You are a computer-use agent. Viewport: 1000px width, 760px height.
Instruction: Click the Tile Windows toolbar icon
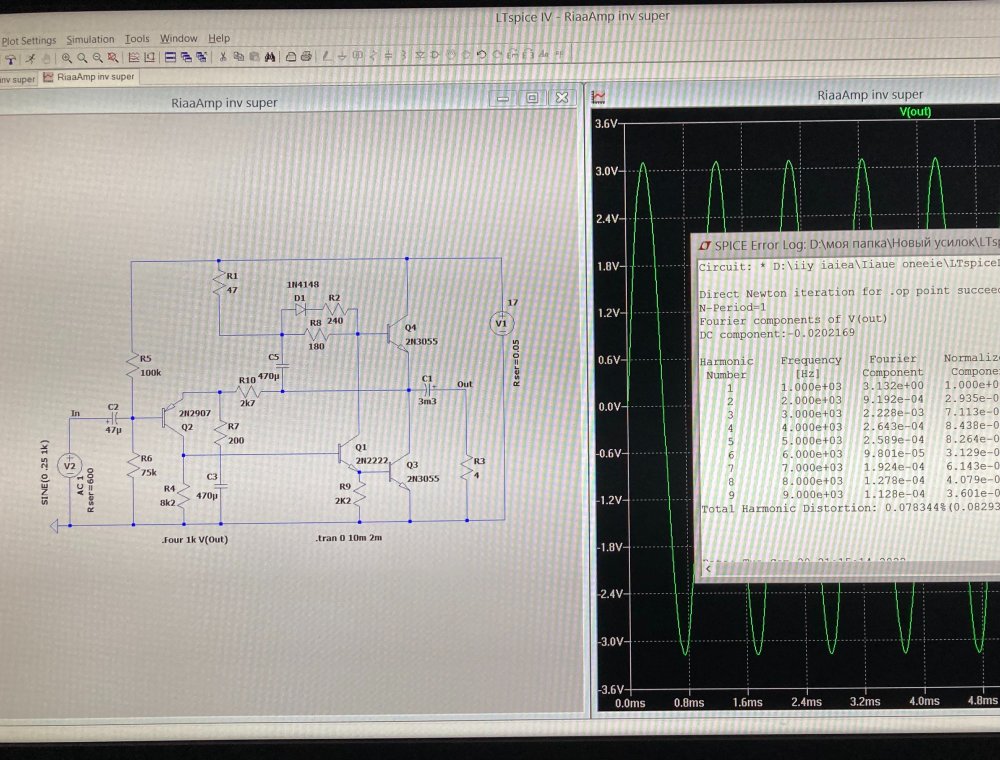[x=170, y=58]
